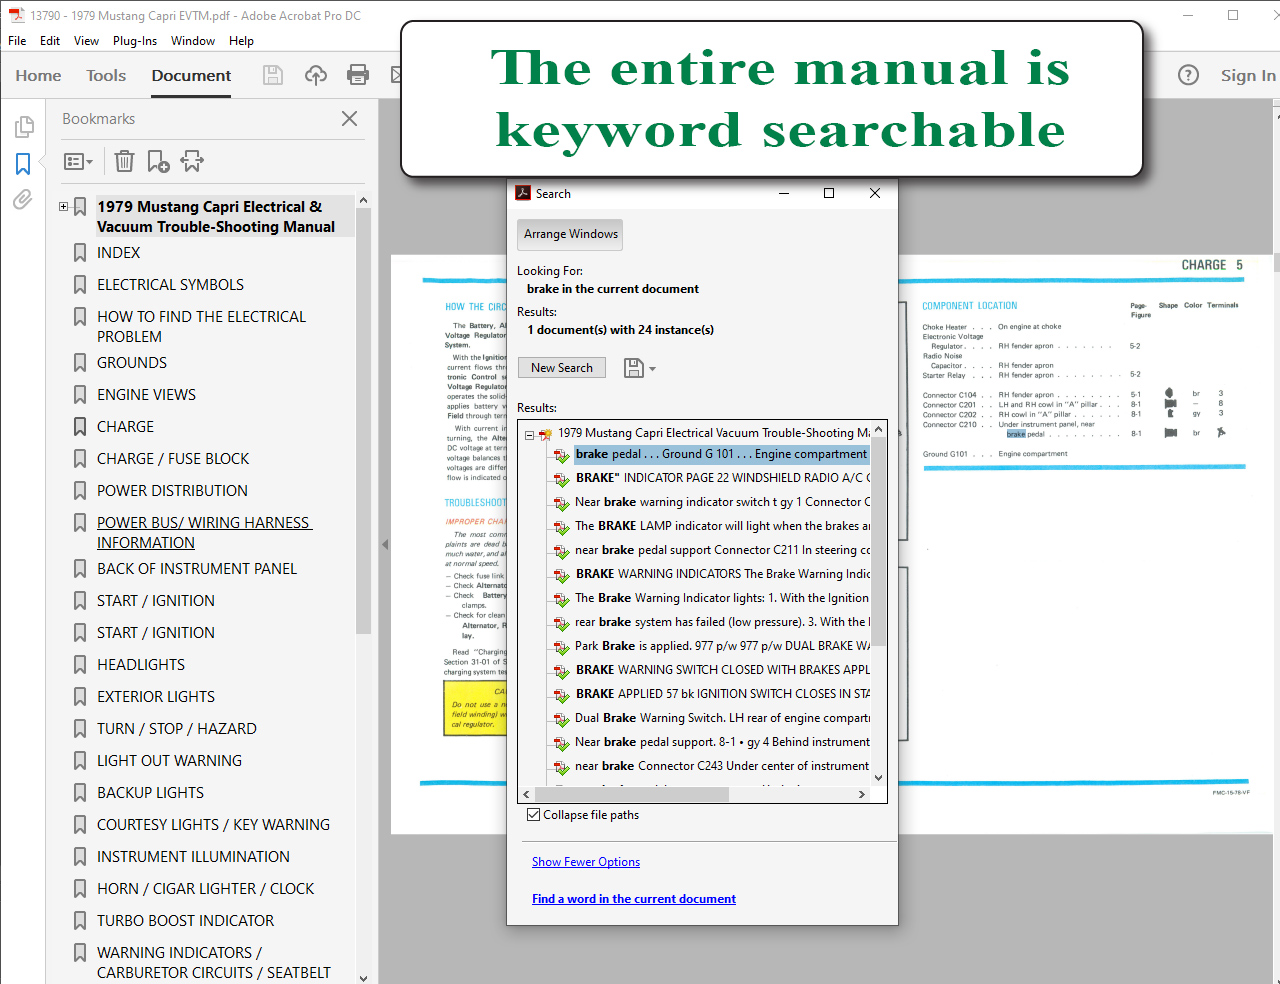Open the View menu

[86, 41]
